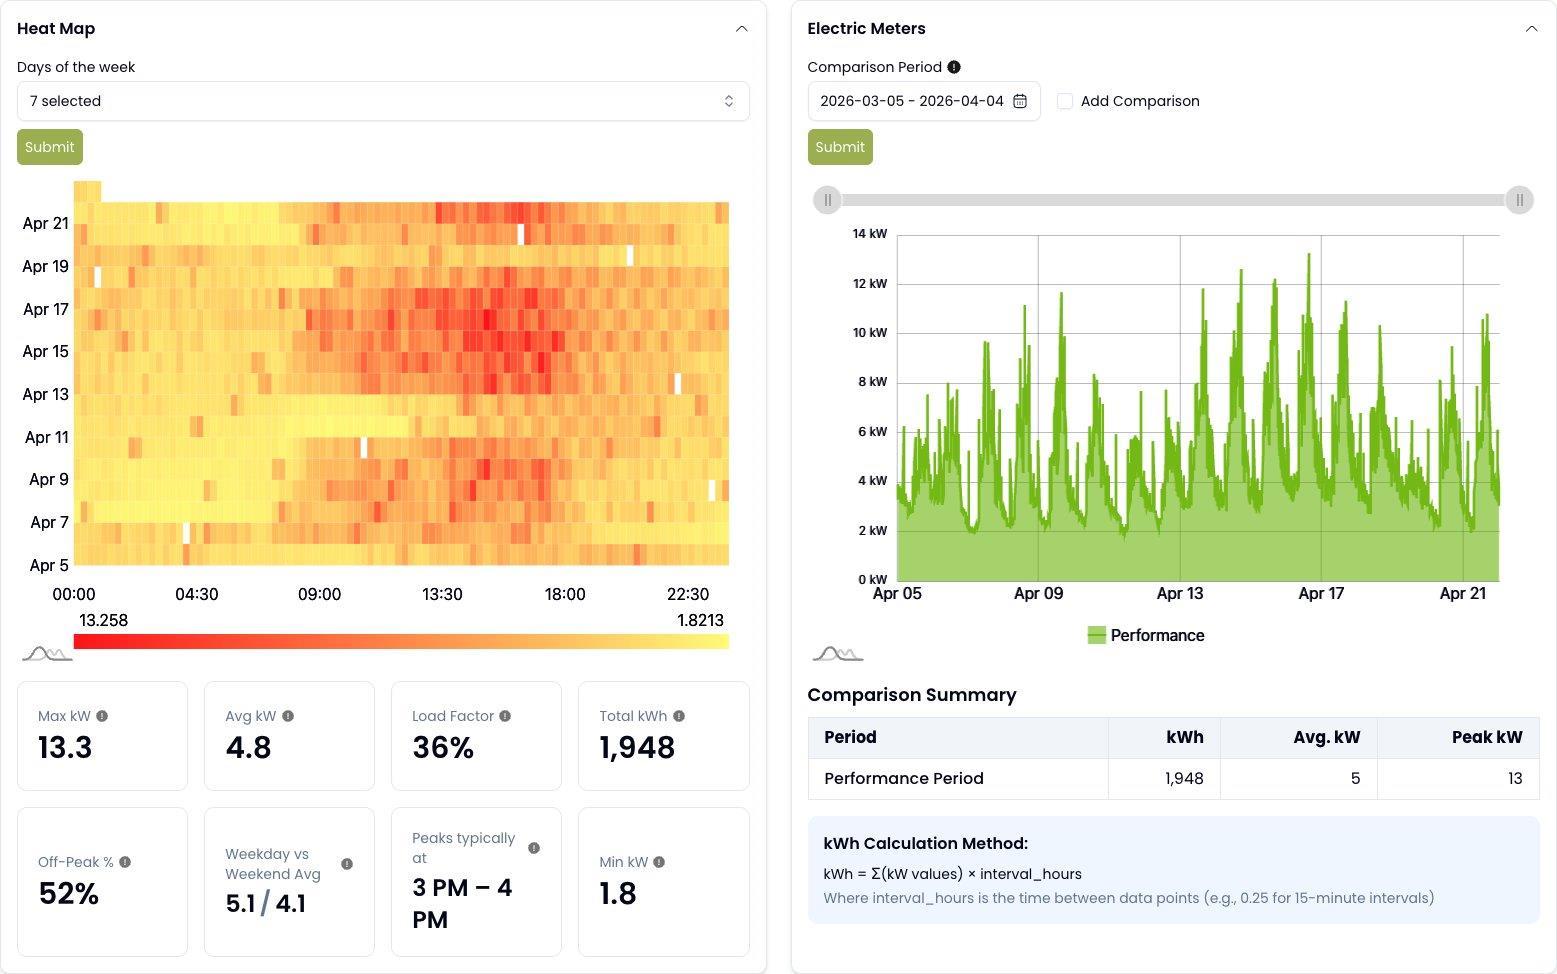This screenshot has height=974, width=1557.
Task: Click the Weekday vs Weekend value 5.1 / 4.1
Action: tap(265, 904)
